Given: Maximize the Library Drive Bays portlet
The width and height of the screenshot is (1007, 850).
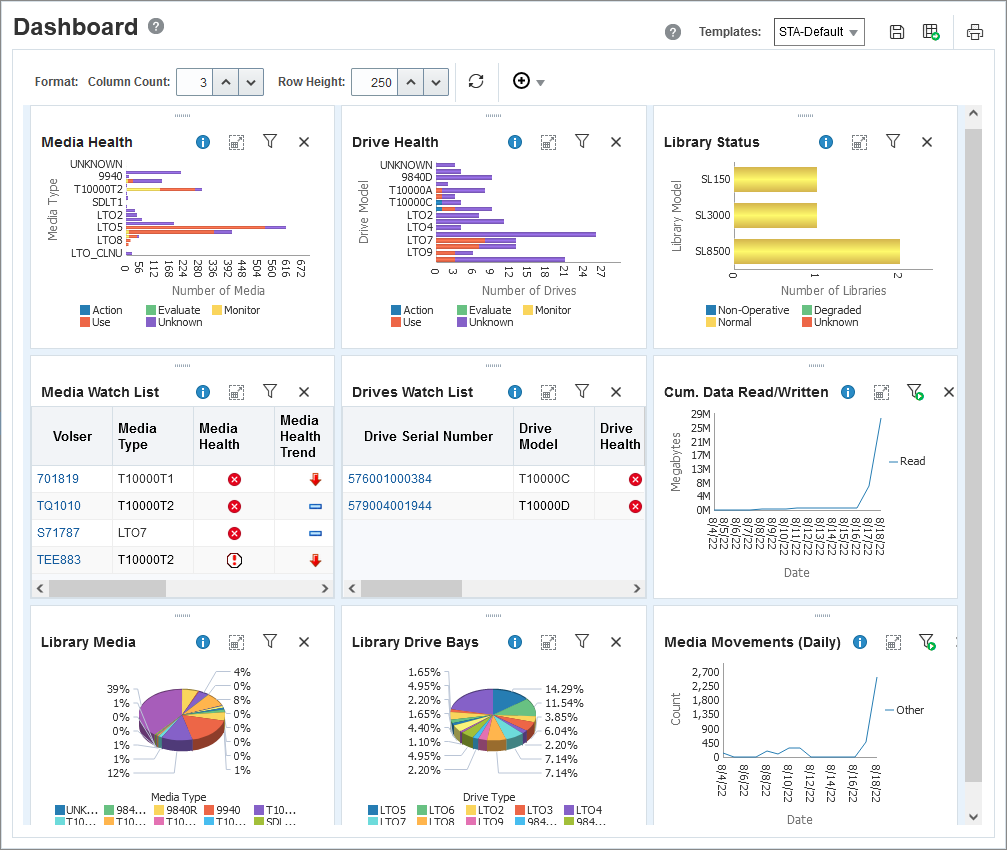Looking at the screenshot, I should point(548,642).
